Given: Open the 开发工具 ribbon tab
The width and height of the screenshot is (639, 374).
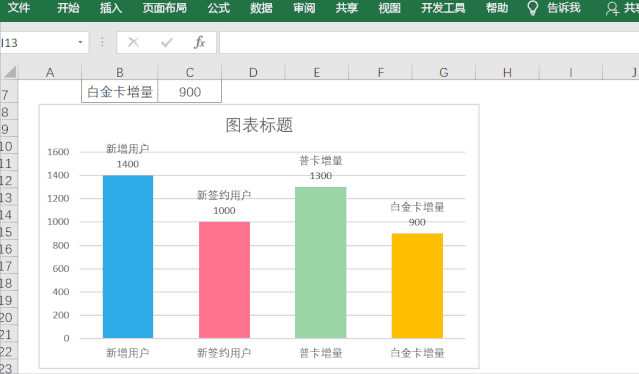Looking at the screenshot, I should click(x=443, y=8).
